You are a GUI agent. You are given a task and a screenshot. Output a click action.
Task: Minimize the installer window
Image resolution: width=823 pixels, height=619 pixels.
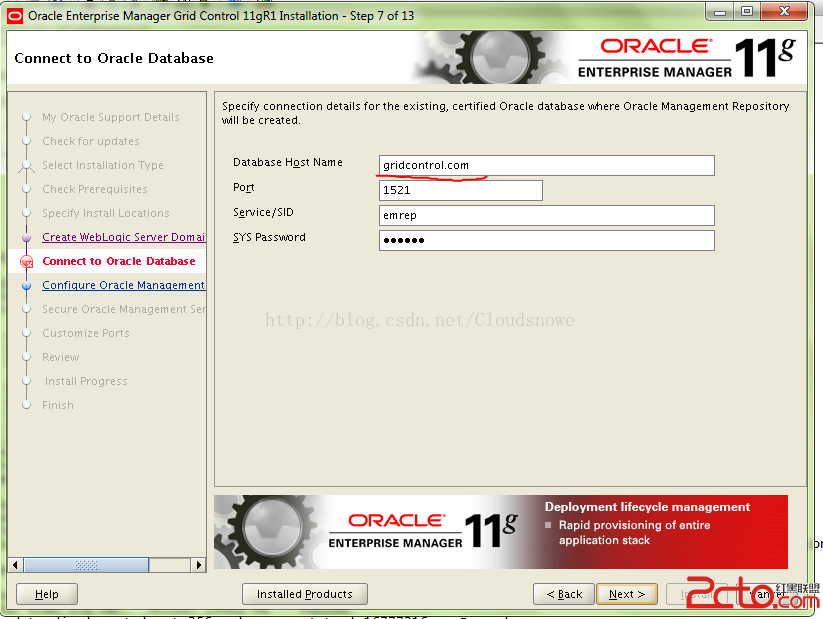[x=720, y=12]
